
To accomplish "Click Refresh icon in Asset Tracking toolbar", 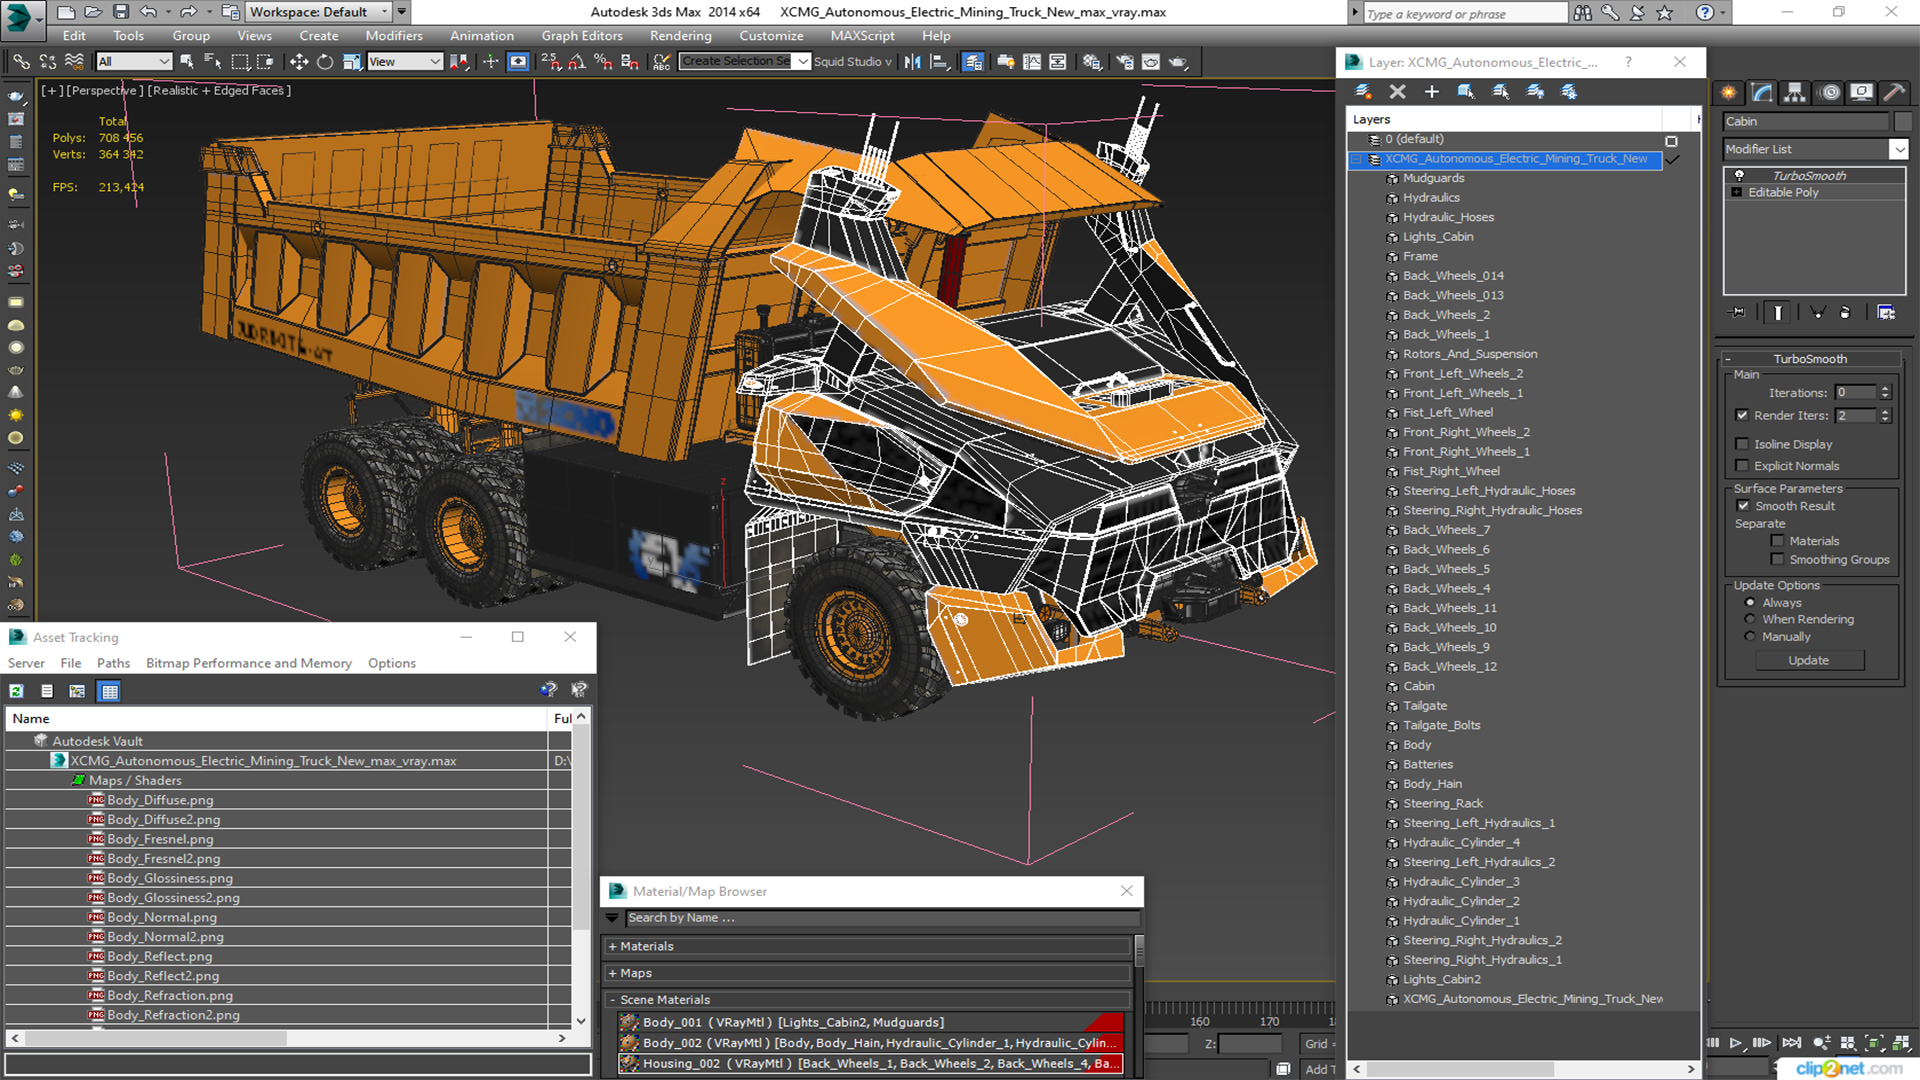I will [17, 691].
